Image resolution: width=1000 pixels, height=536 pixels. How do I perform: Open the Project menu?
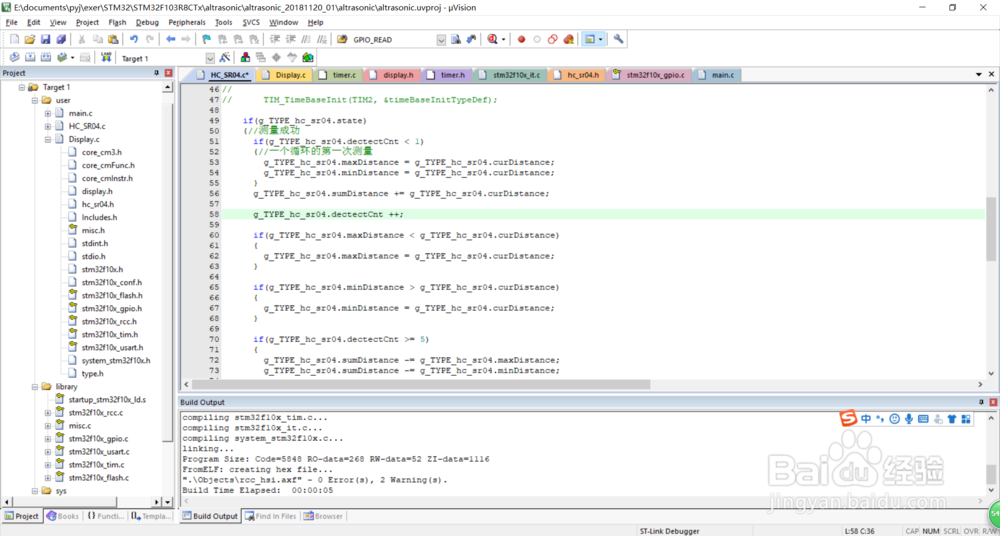click(x=87, y=22)
